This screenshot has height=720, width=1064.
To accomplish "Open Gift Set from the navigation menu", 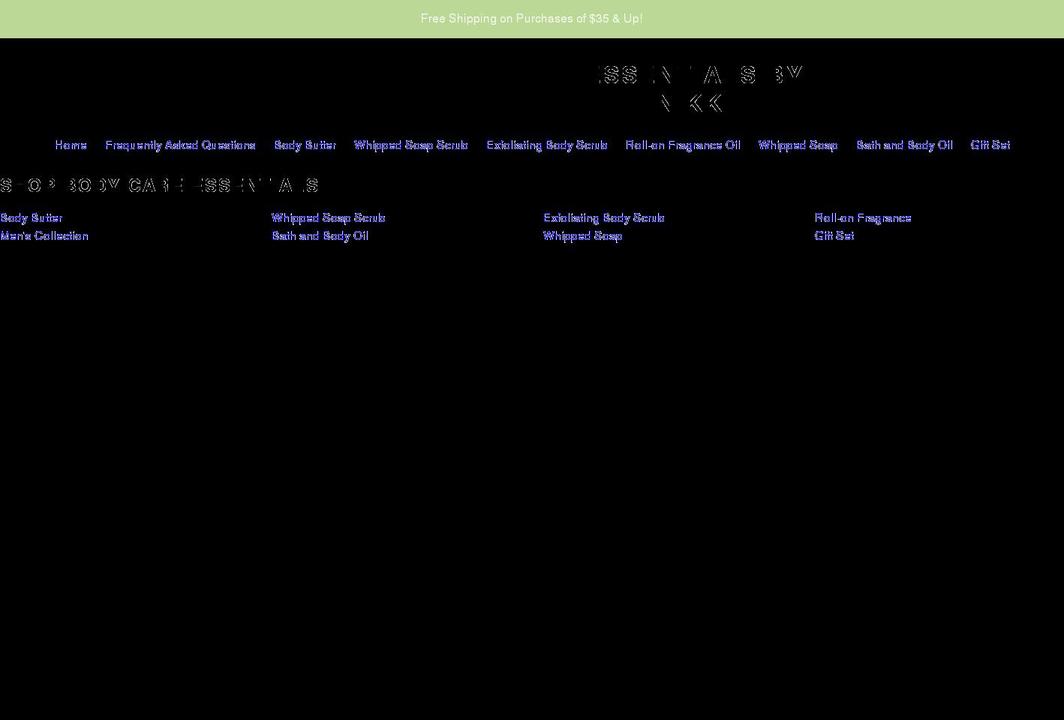I will pos(989,145).
